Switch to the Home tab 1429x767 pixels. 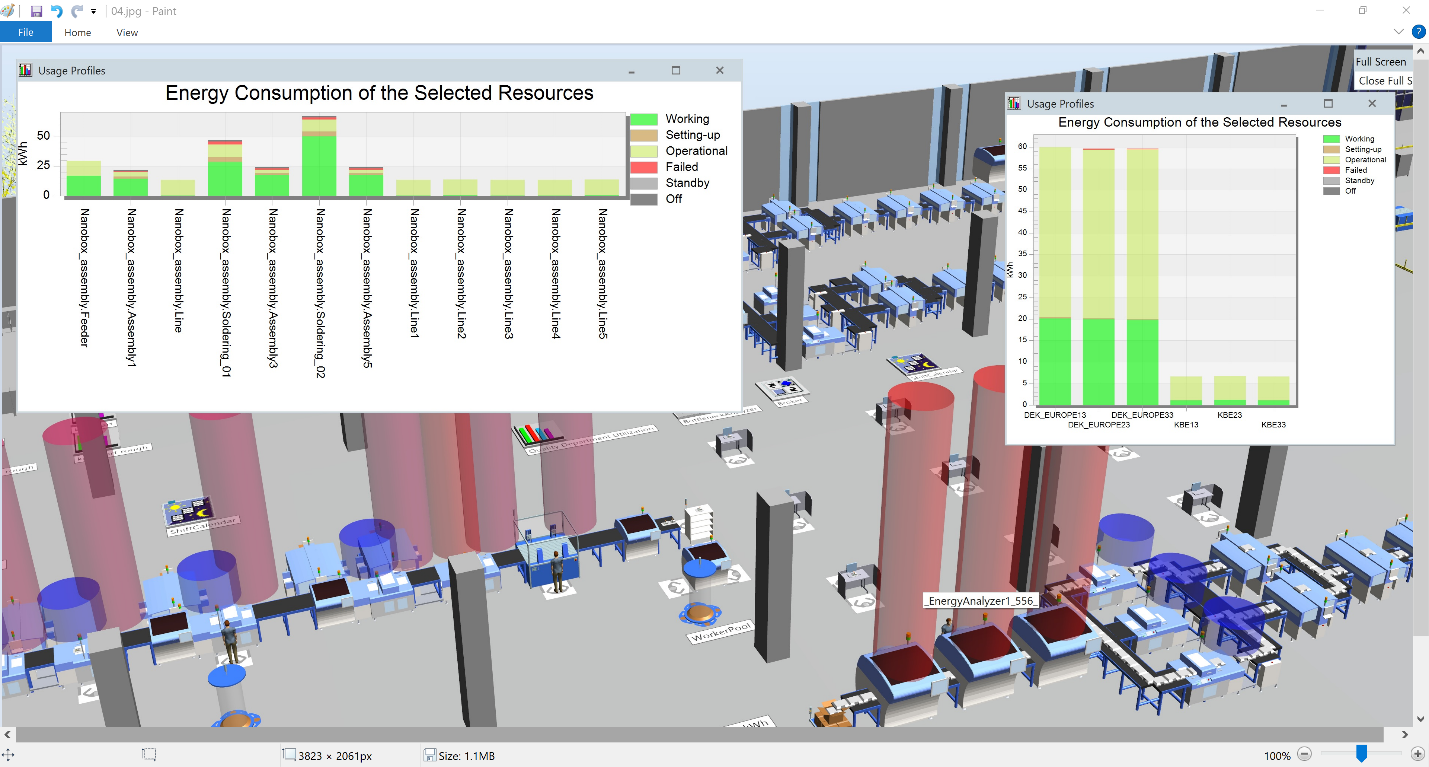77,32
